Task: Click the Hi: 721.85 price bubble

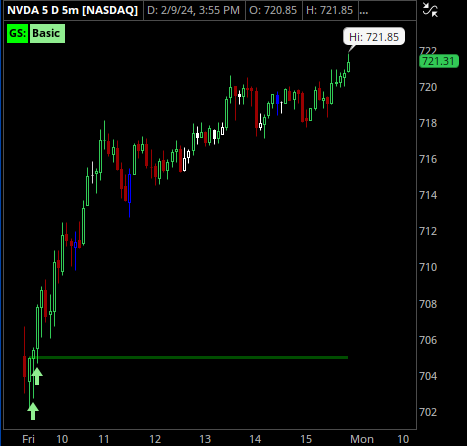Action: (x=374, y=37)
